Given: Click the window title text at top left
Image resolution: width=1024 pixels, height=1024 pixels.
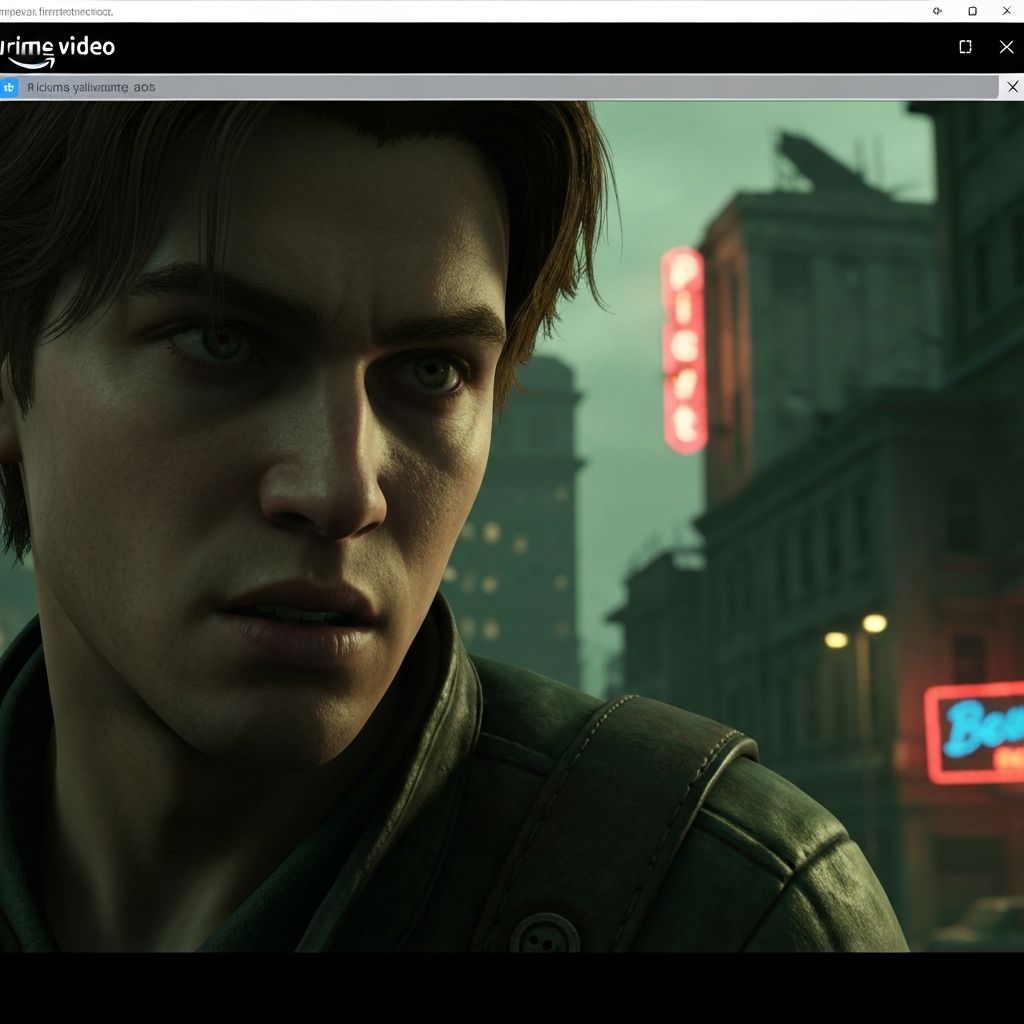Looking at the screenshot, I should pos(56,11).
